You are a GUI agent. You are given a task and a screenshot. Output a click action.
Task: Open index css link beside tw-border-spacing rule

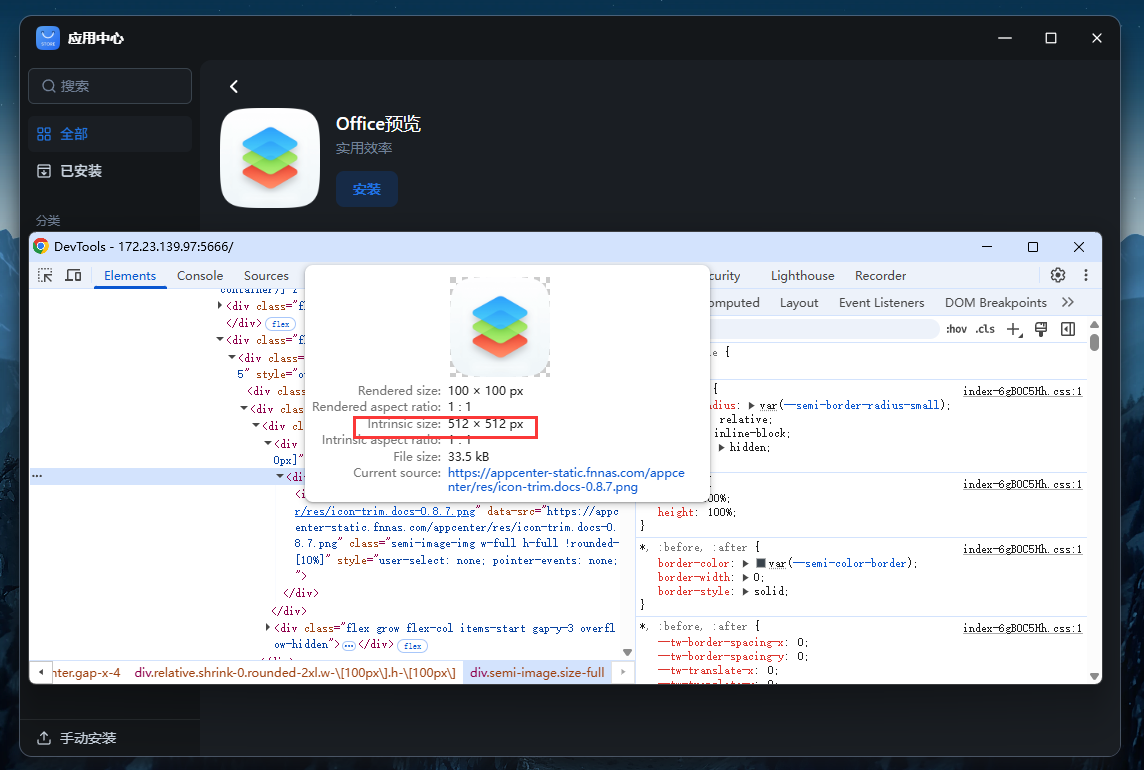(x=1022, y=628)
